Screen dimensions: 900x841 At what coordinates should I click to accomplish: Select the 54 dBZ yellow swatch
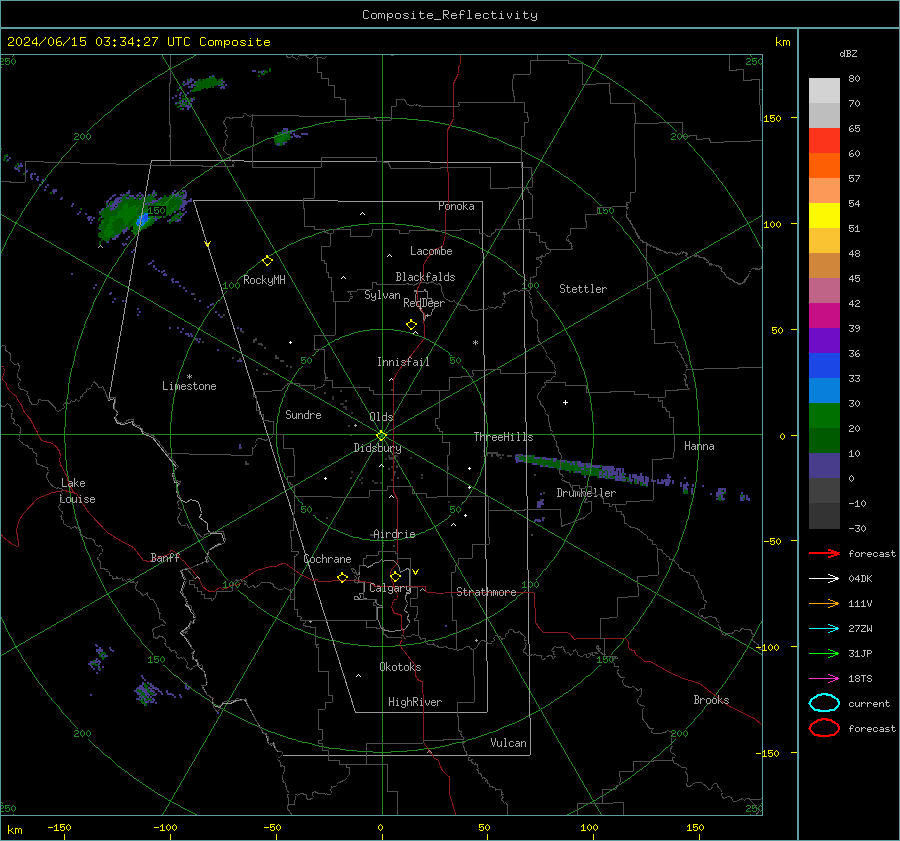[824, 216]
